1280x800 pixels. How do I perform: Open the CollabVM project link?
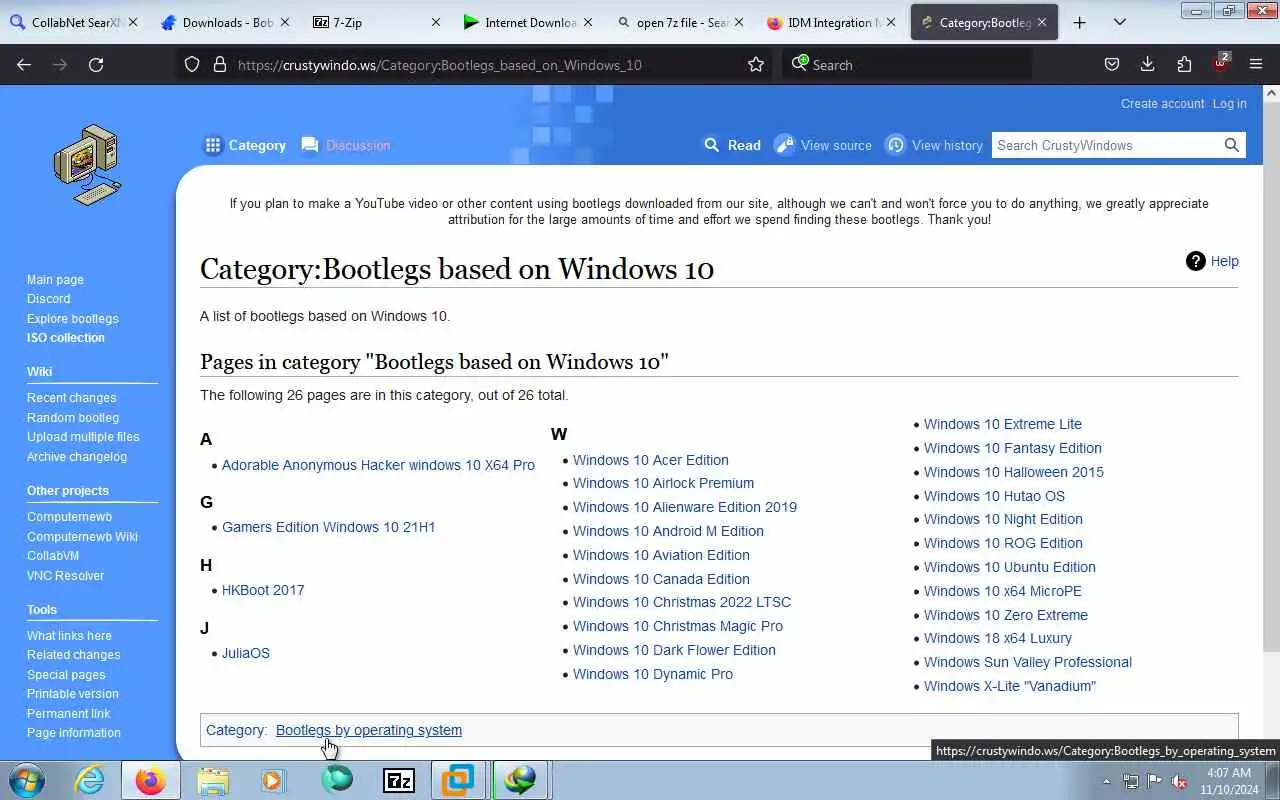(x=53, y=556)
